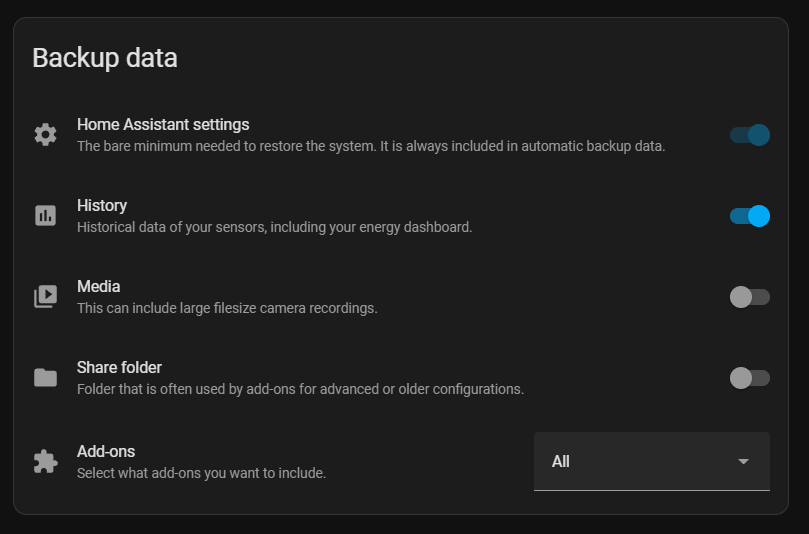The height and width of the screenshot is (534, 809).
Task: Enable the Media backup toggle
Action: (749, 297)
